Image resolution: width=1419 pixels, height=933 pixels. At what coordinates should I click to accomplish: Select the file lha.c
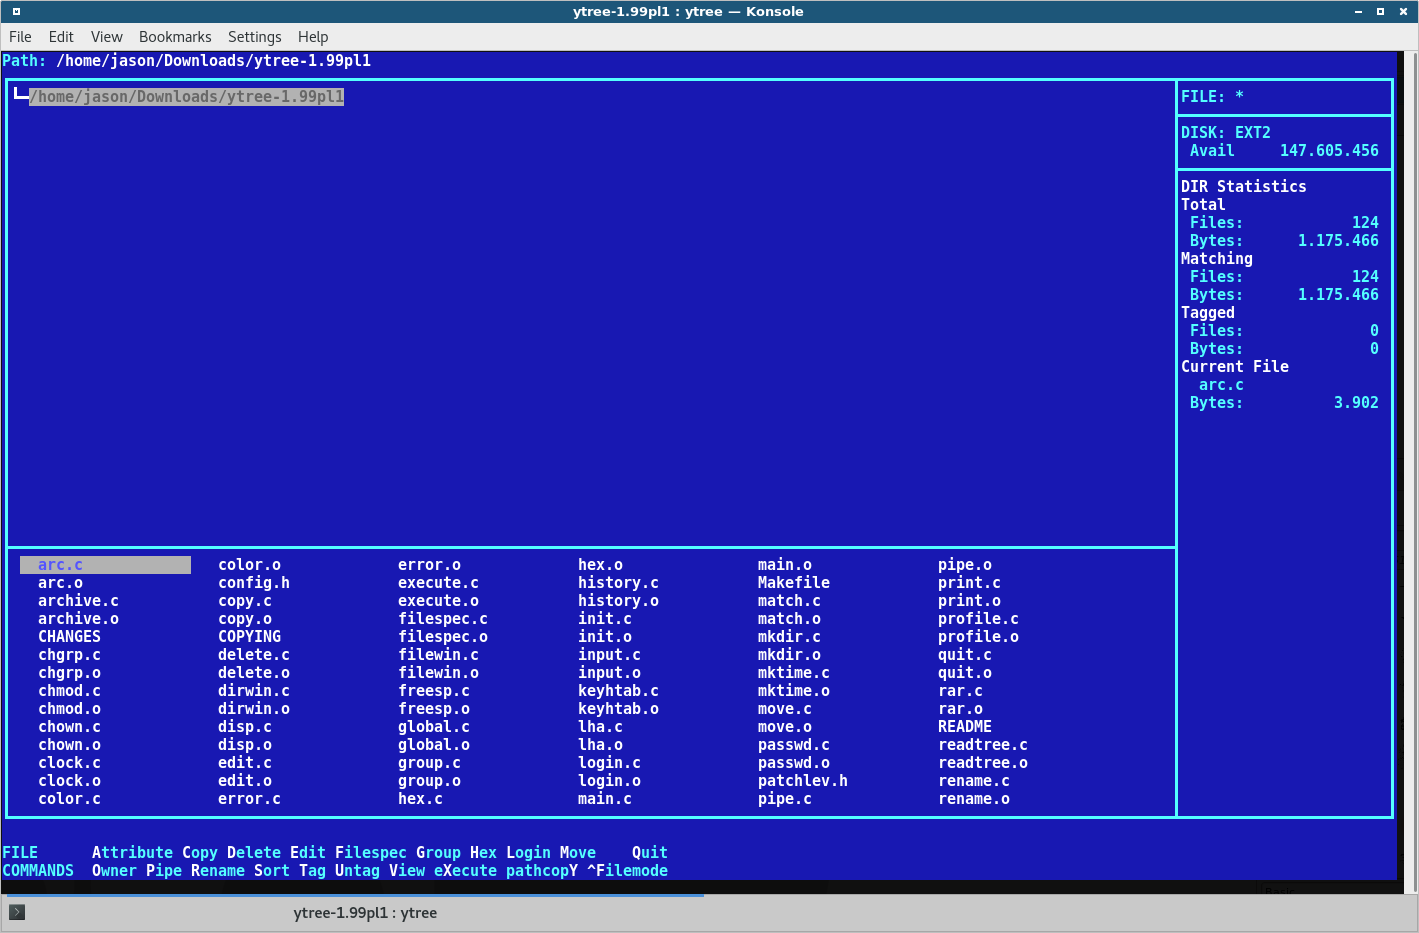pos(601,727)
